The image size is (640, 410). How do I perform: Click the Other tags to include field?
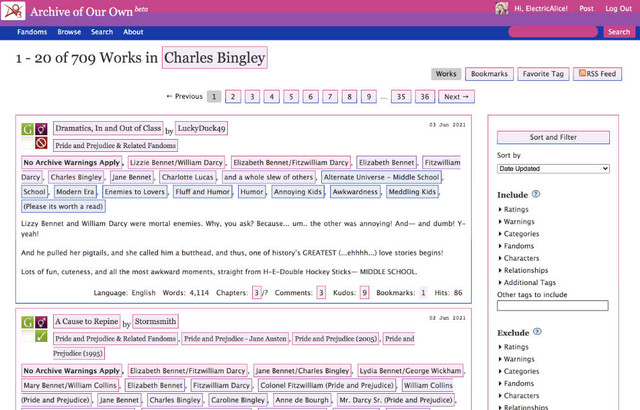point(553,306)
